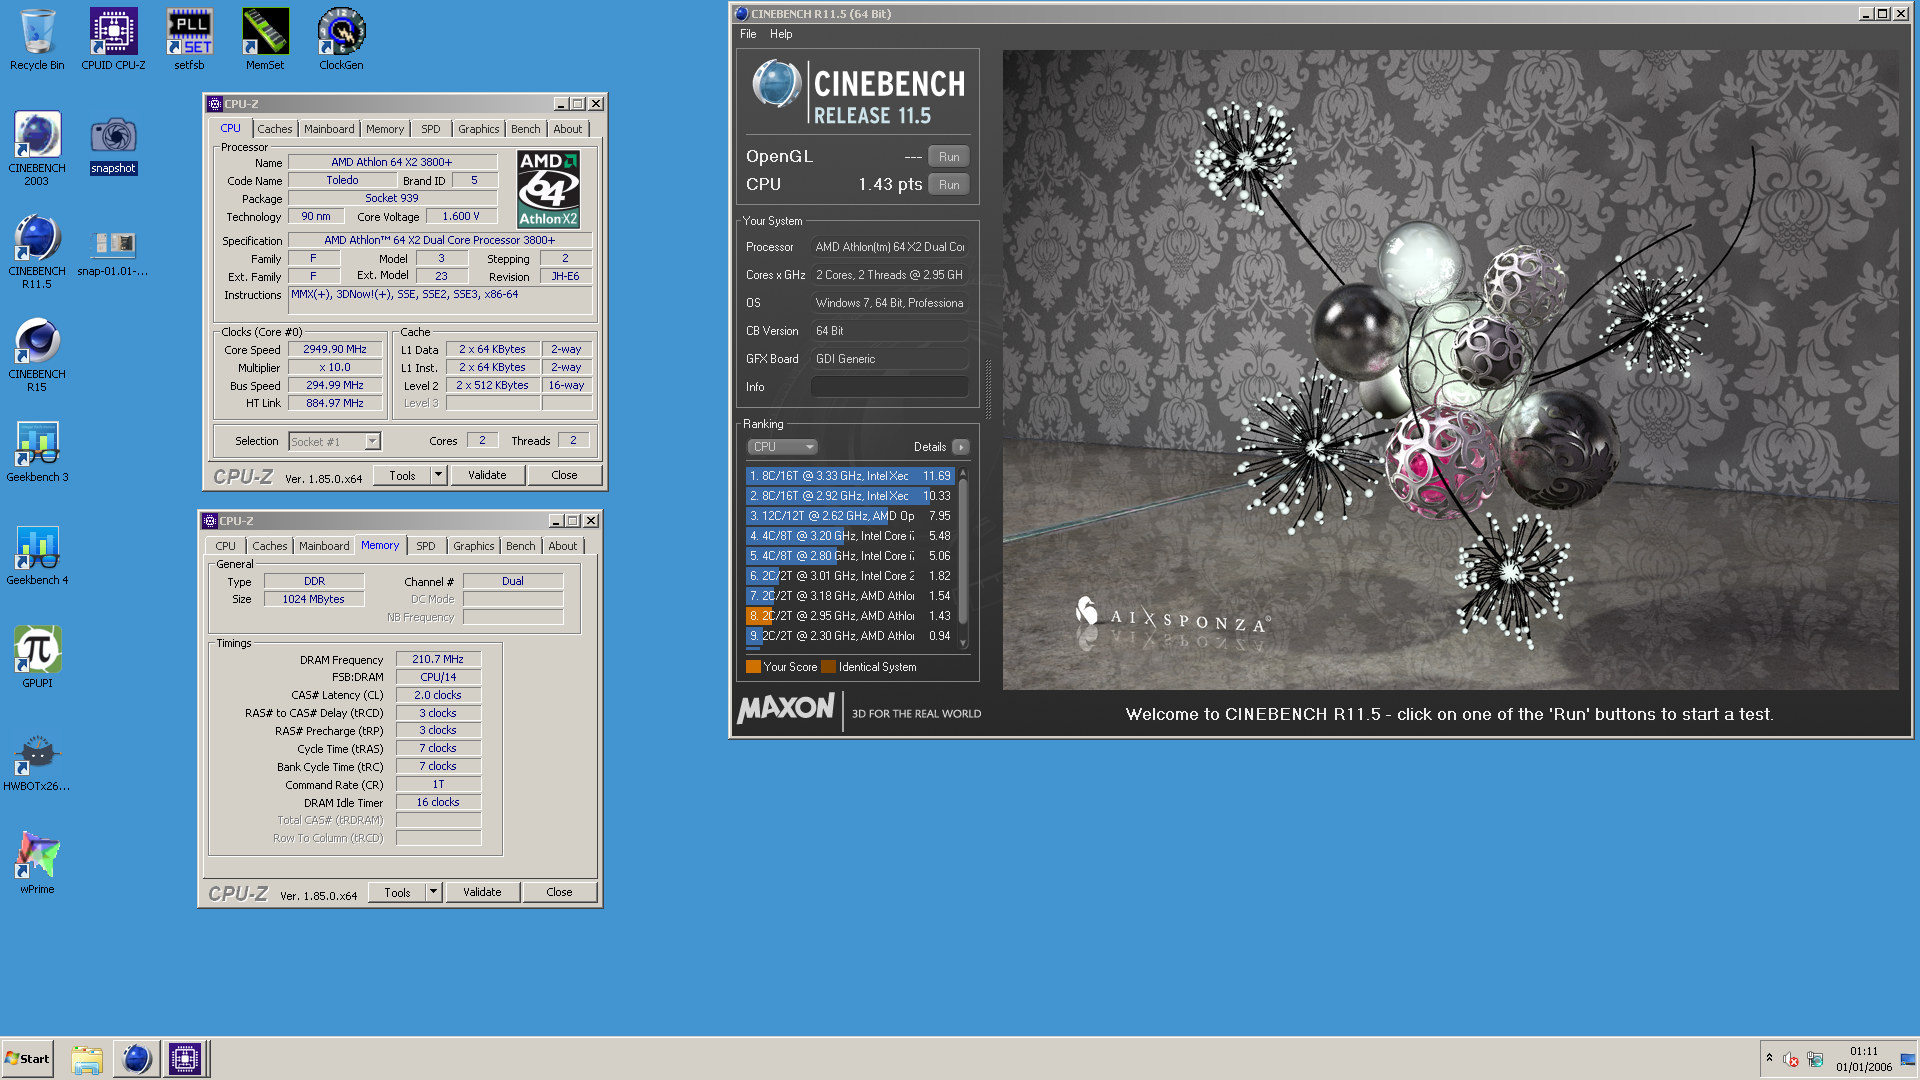
Task: Launch GPUPI desktop shortcut
Action: 37,658
